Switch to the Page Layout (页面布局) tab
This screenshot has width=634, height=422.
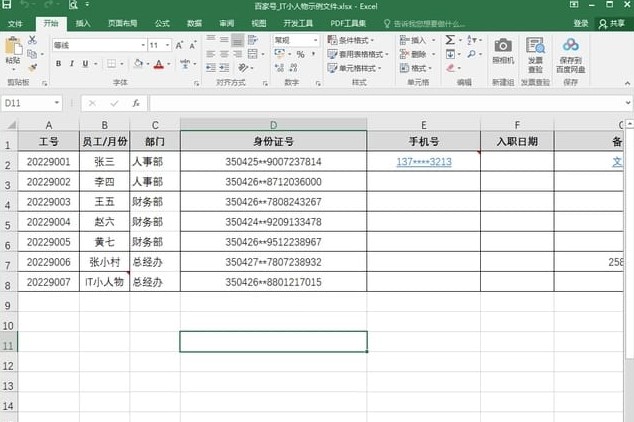pos(122,23)
